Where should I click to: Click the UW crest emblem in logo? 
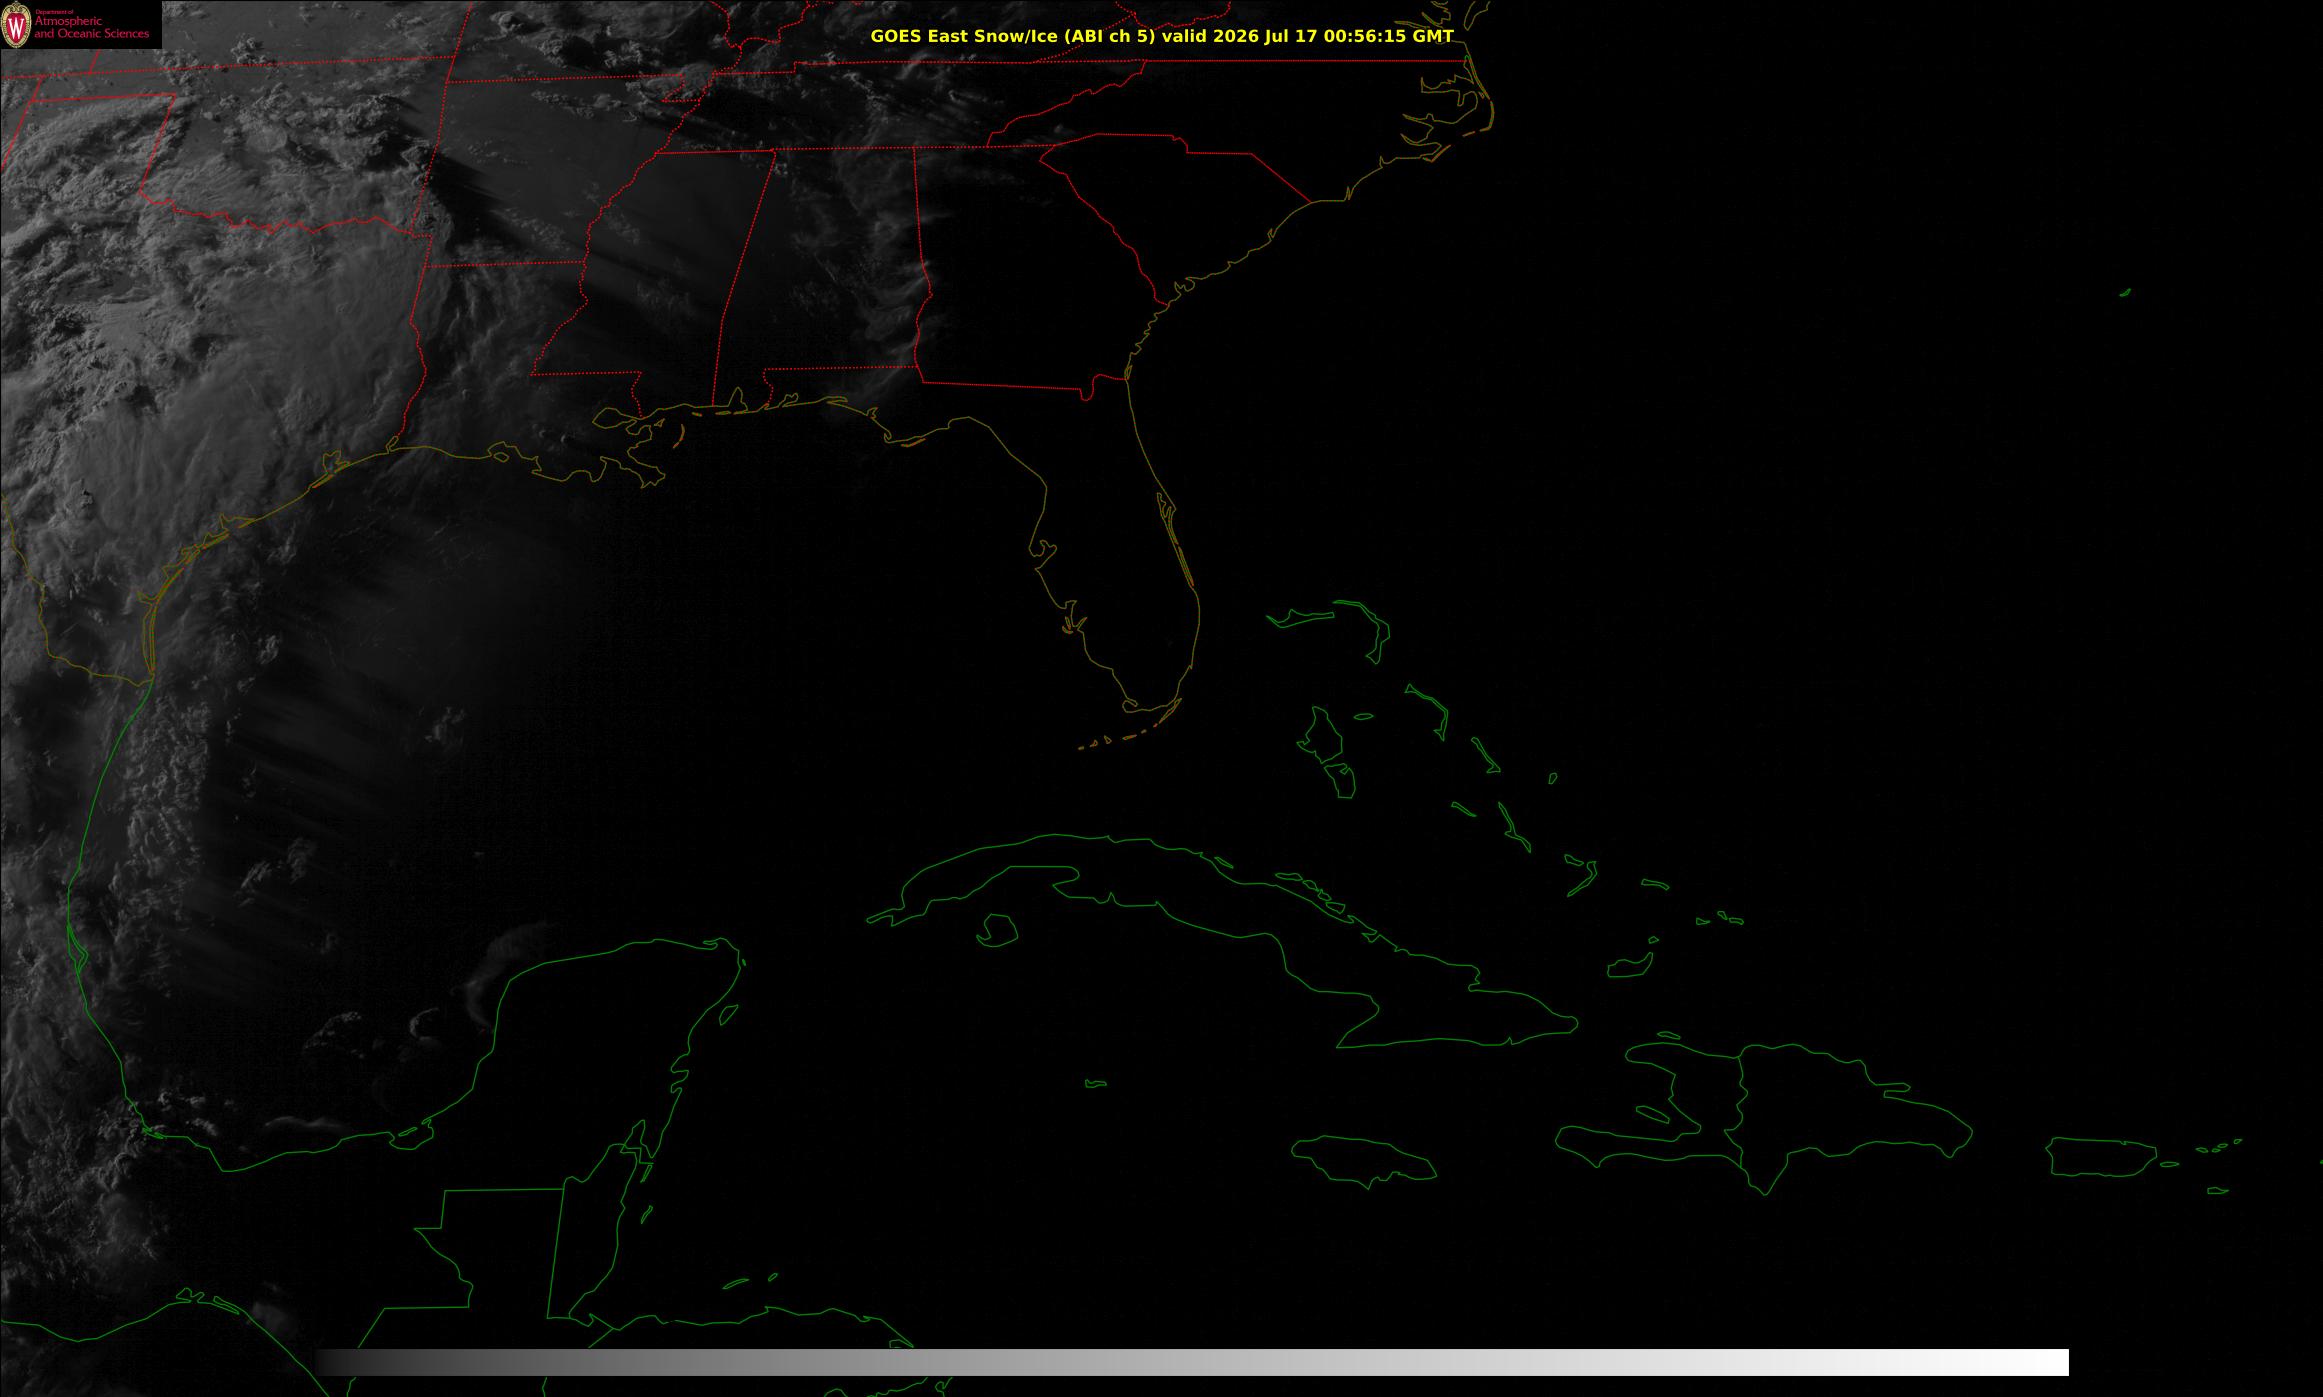(x=16, y=27)
